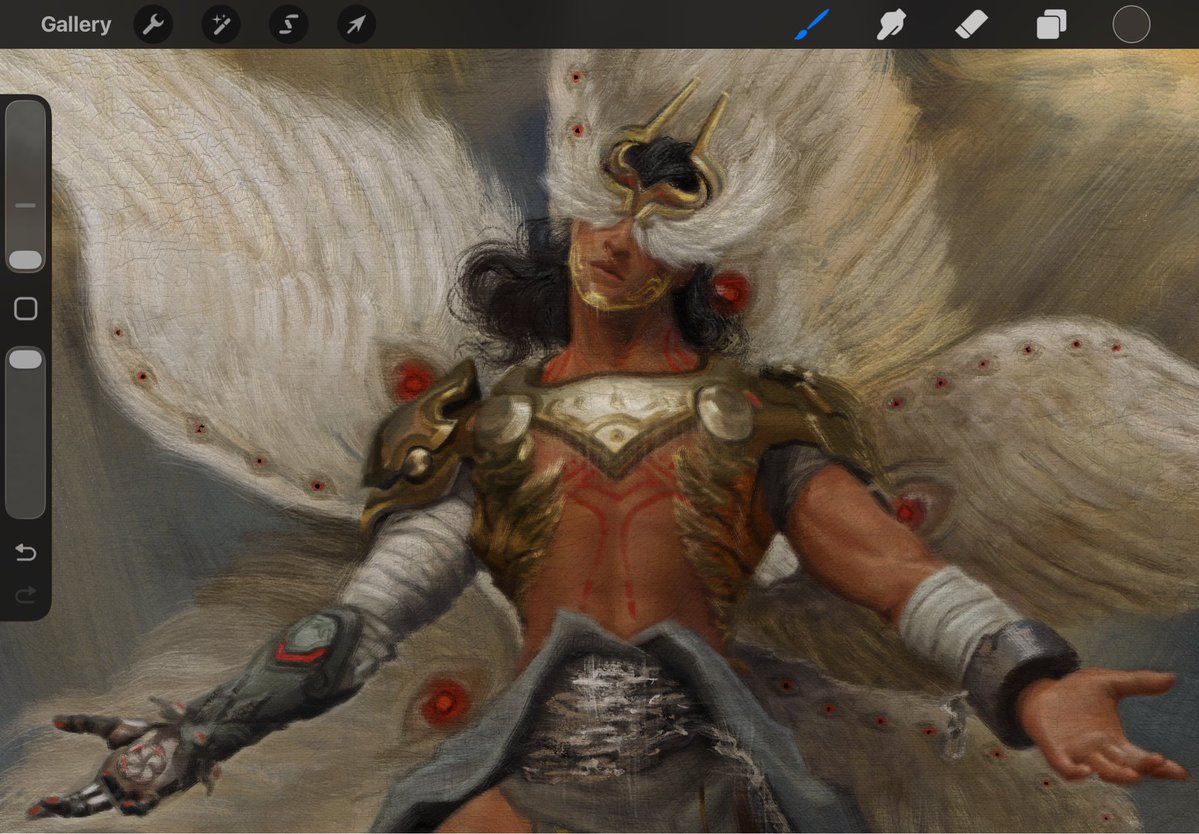Activate the Selection tool
The width and height of the screenshot is (1199, 834).
click(x=288, y=24)
